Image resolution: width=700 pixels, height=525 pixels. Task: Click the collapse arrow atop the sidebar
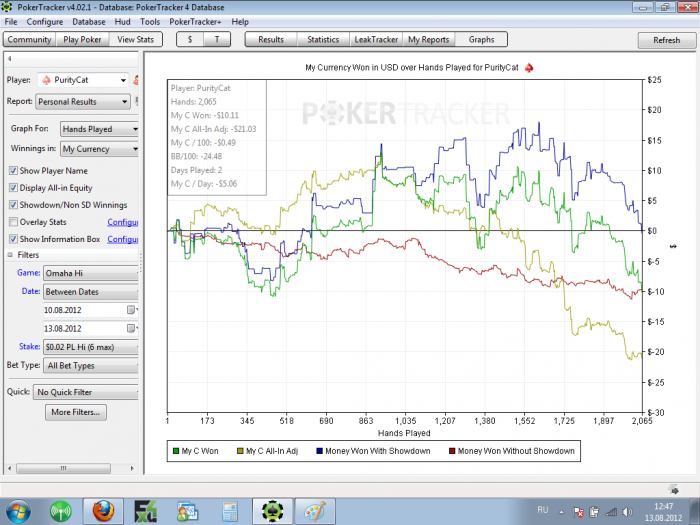pos(9,58)
